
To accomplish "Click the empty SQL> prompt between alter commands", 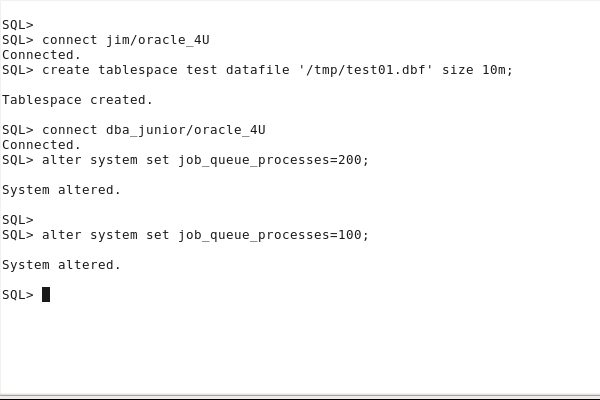I will coord(17,220).
